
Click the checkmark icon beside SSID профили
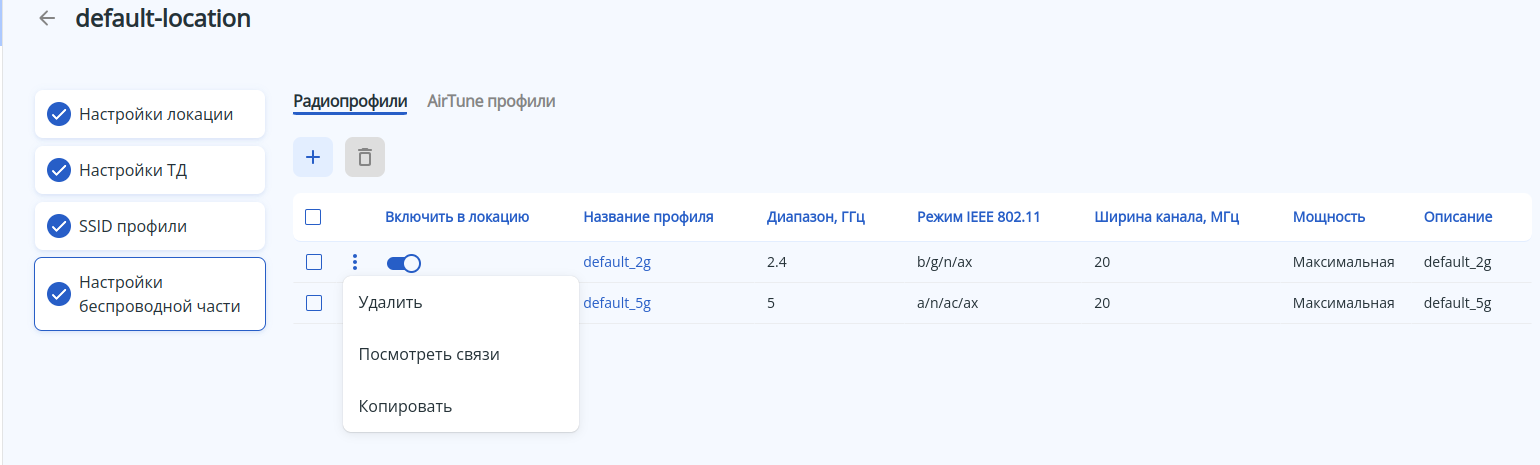(59, 226)
